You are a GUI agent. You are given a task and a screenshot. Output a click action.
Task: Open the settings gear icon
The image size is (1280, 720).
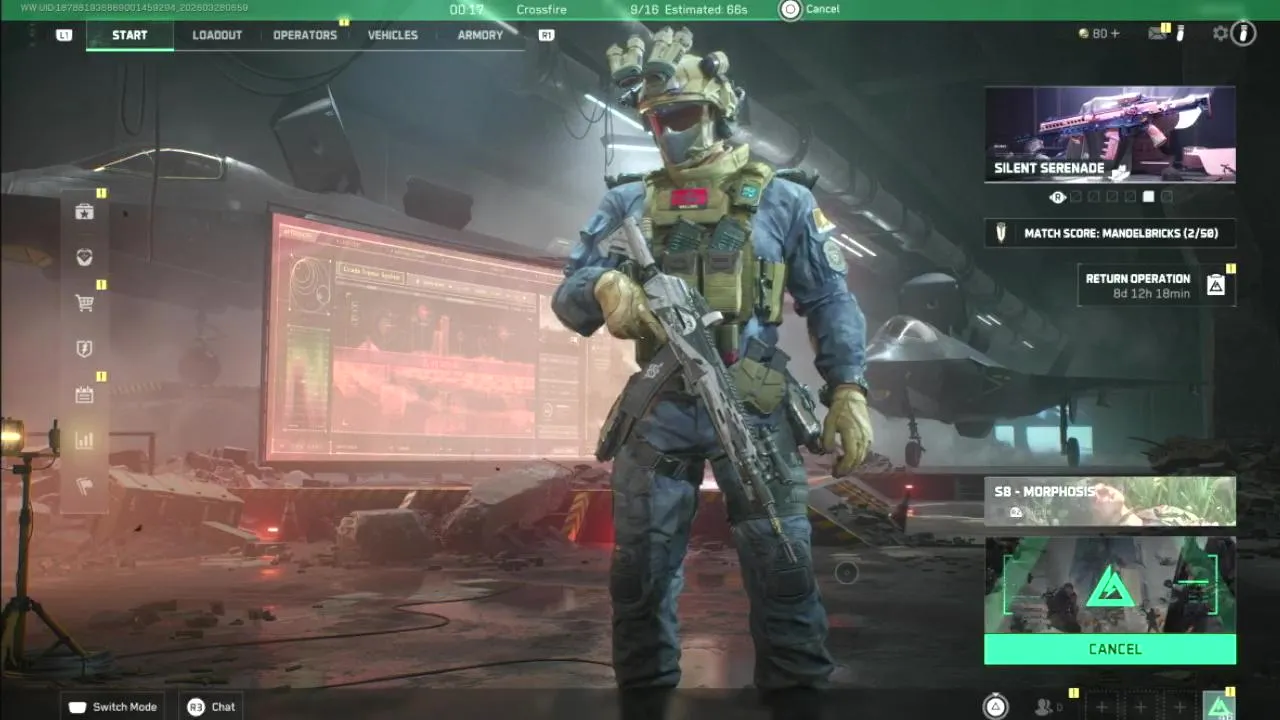tap(1220, 33)
